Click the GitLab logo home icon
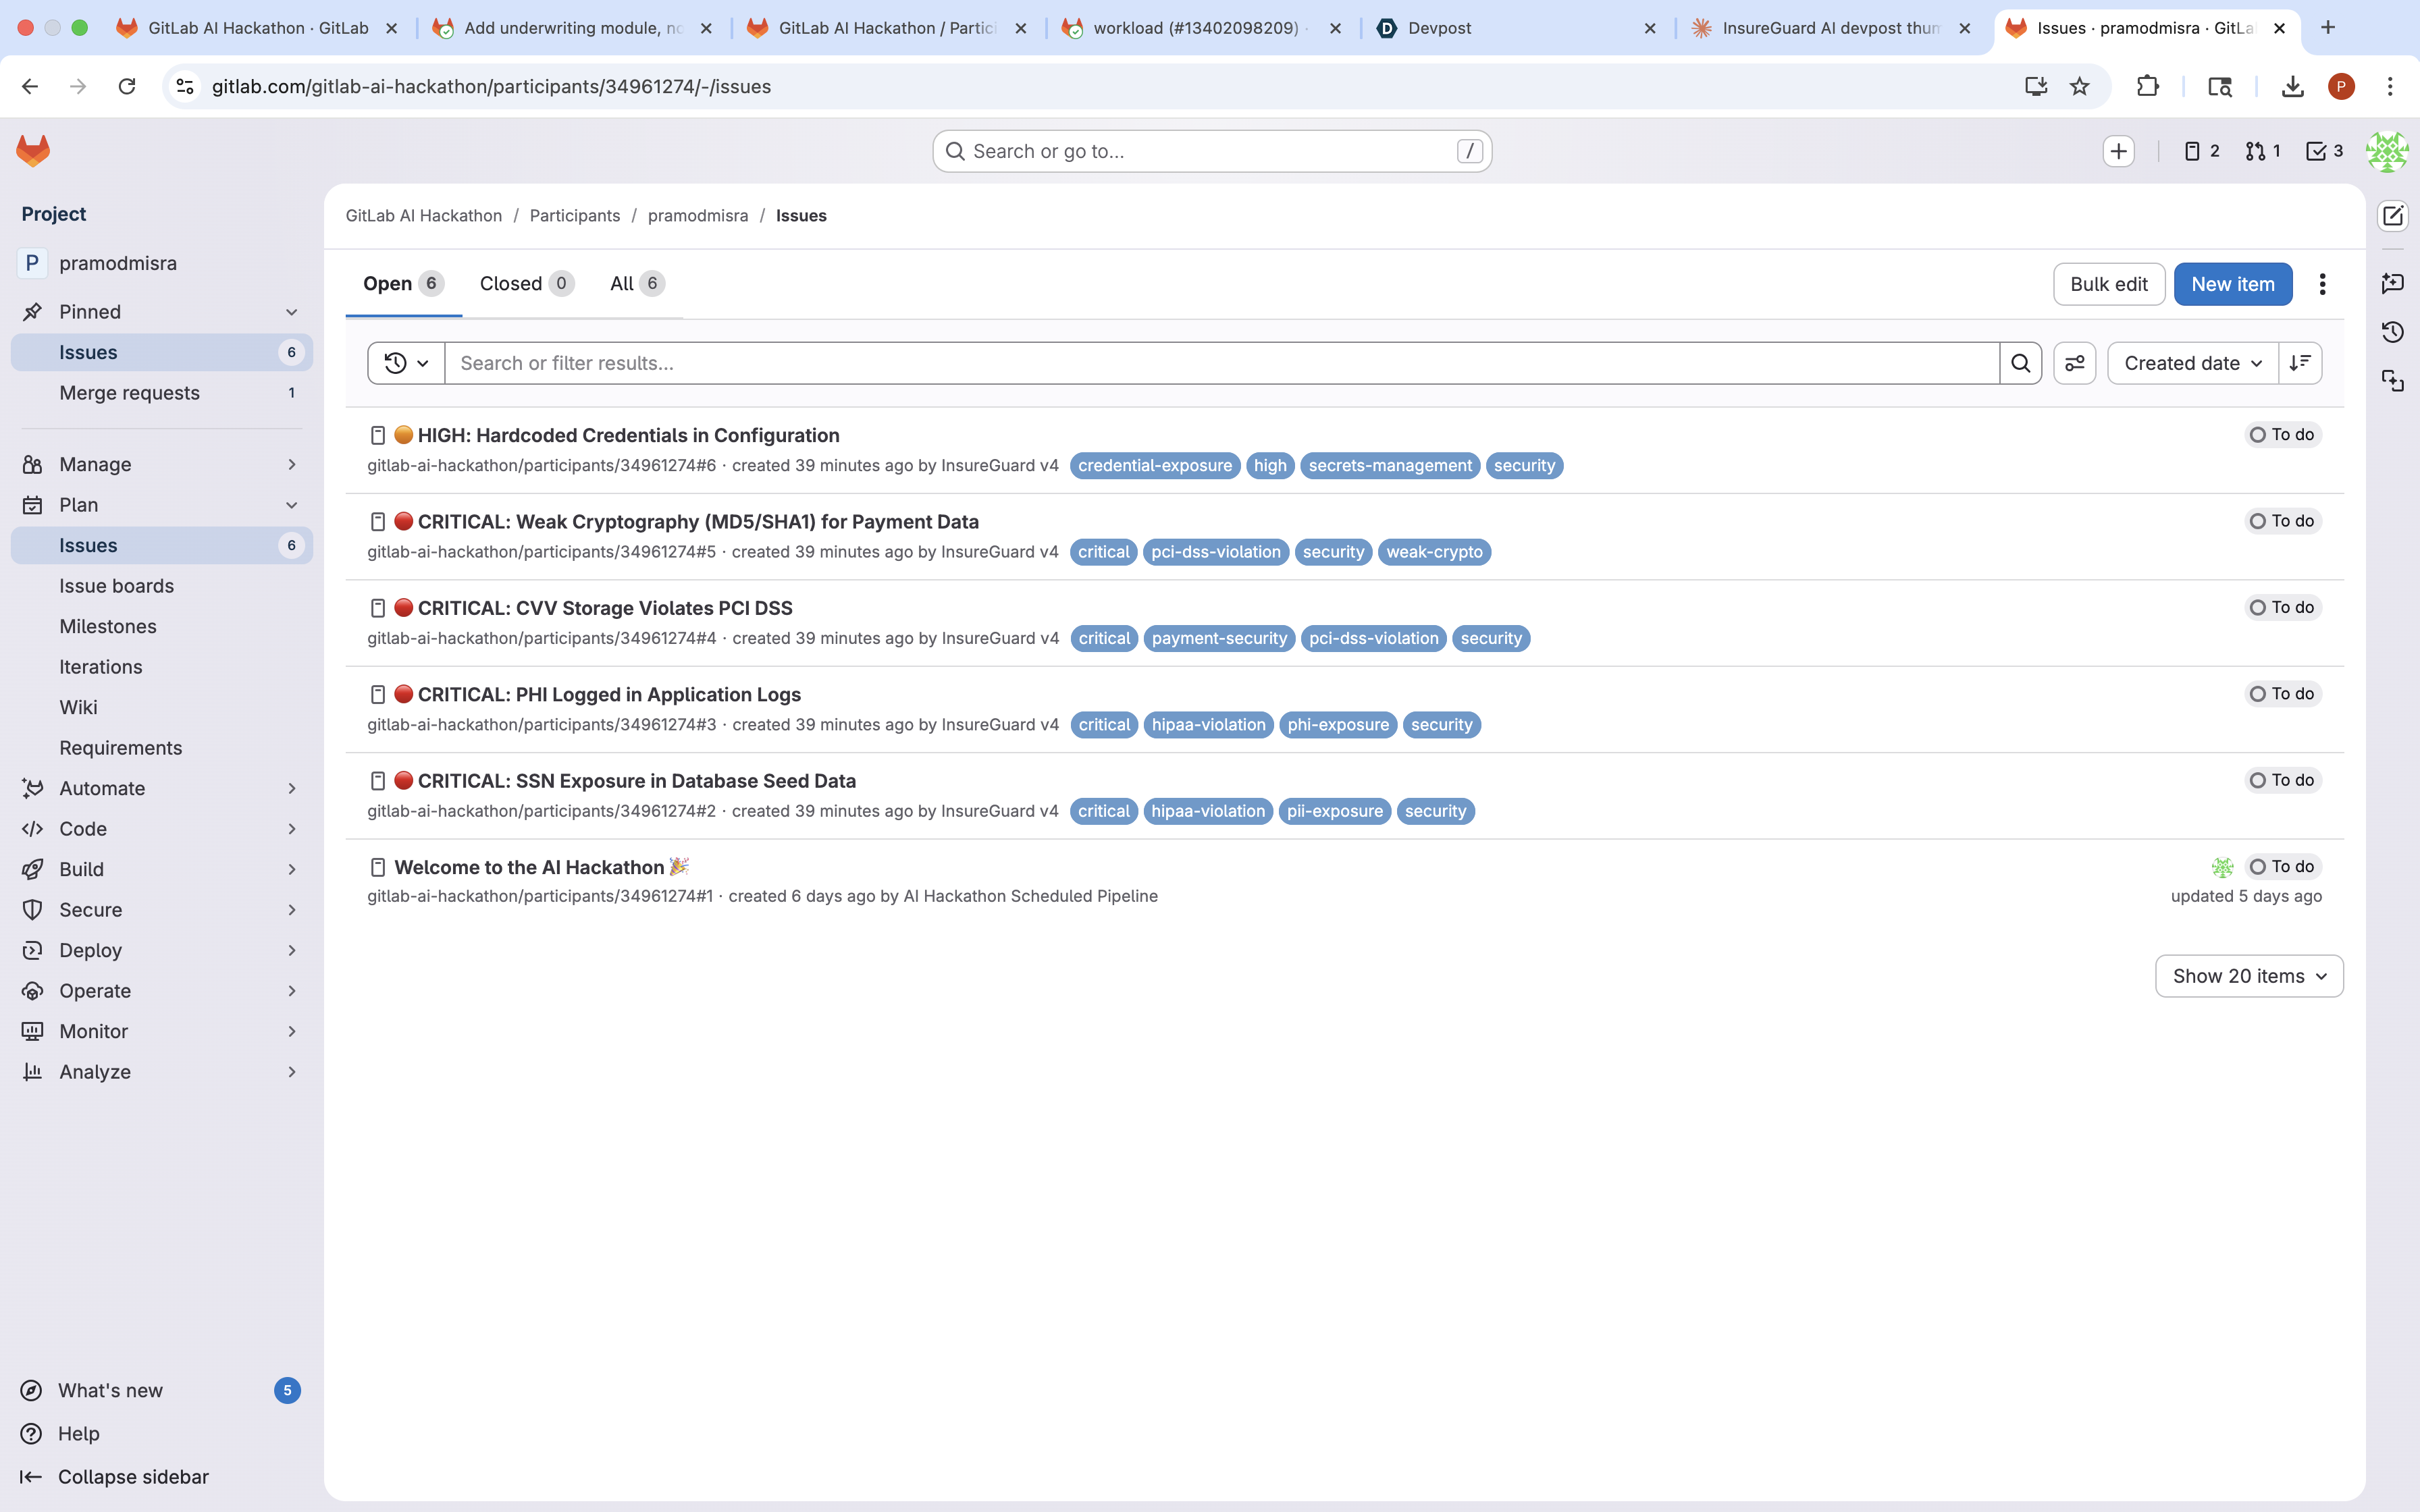 point(33,151)
